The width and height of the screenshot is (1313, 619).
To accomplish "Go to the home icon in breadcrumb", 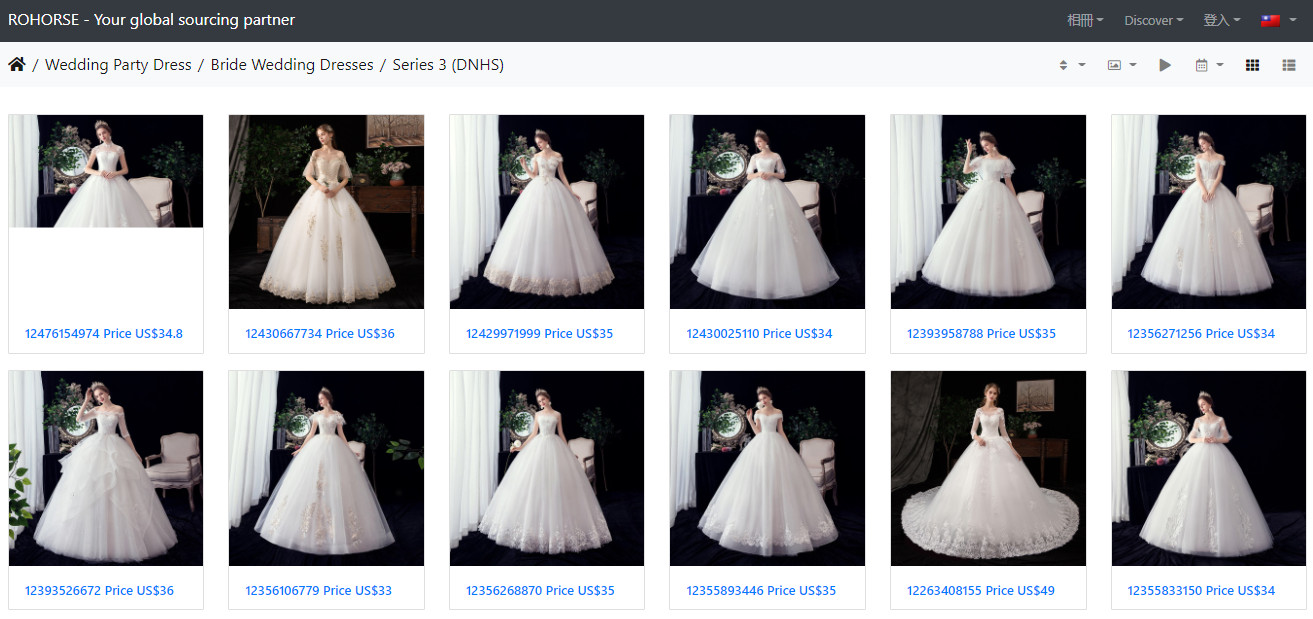I will pyautogui.click(x=17, y=65).
